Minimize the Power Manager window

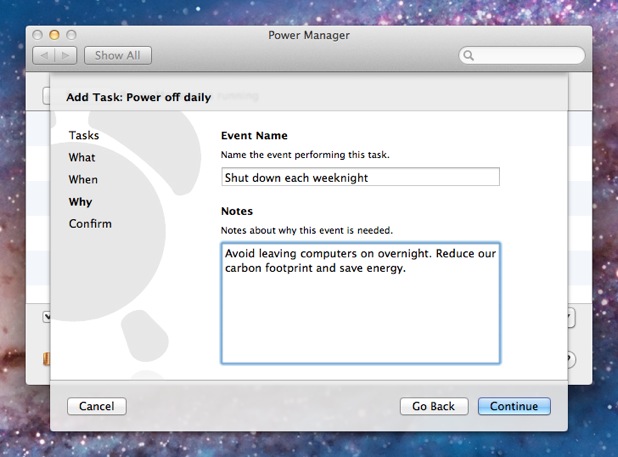(x=54, y=35)
